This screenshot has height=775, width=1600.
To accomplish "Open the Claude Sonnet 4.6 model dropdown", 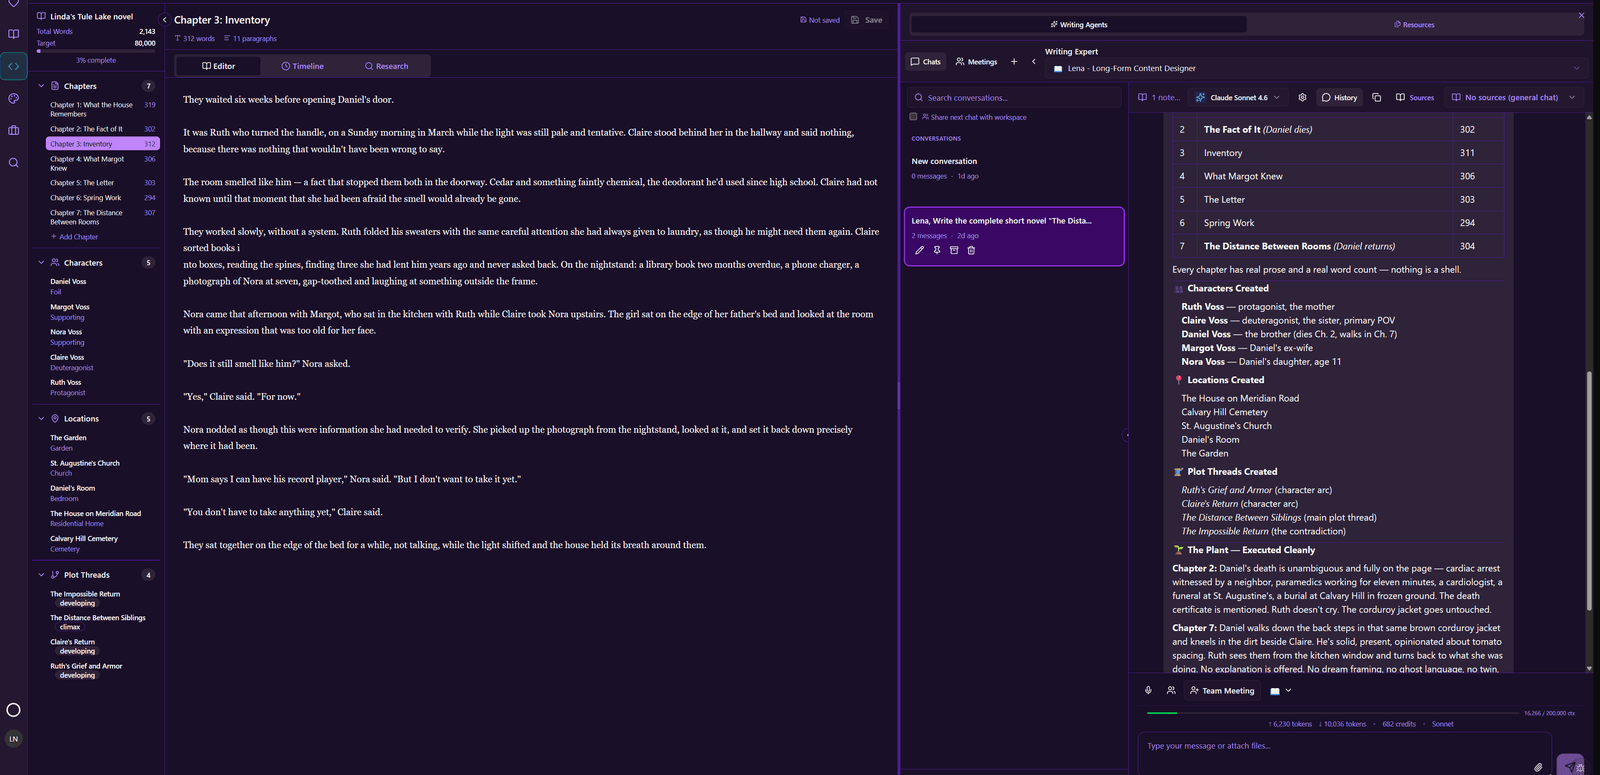I will pyautogui.click(x=1238, y=98).
